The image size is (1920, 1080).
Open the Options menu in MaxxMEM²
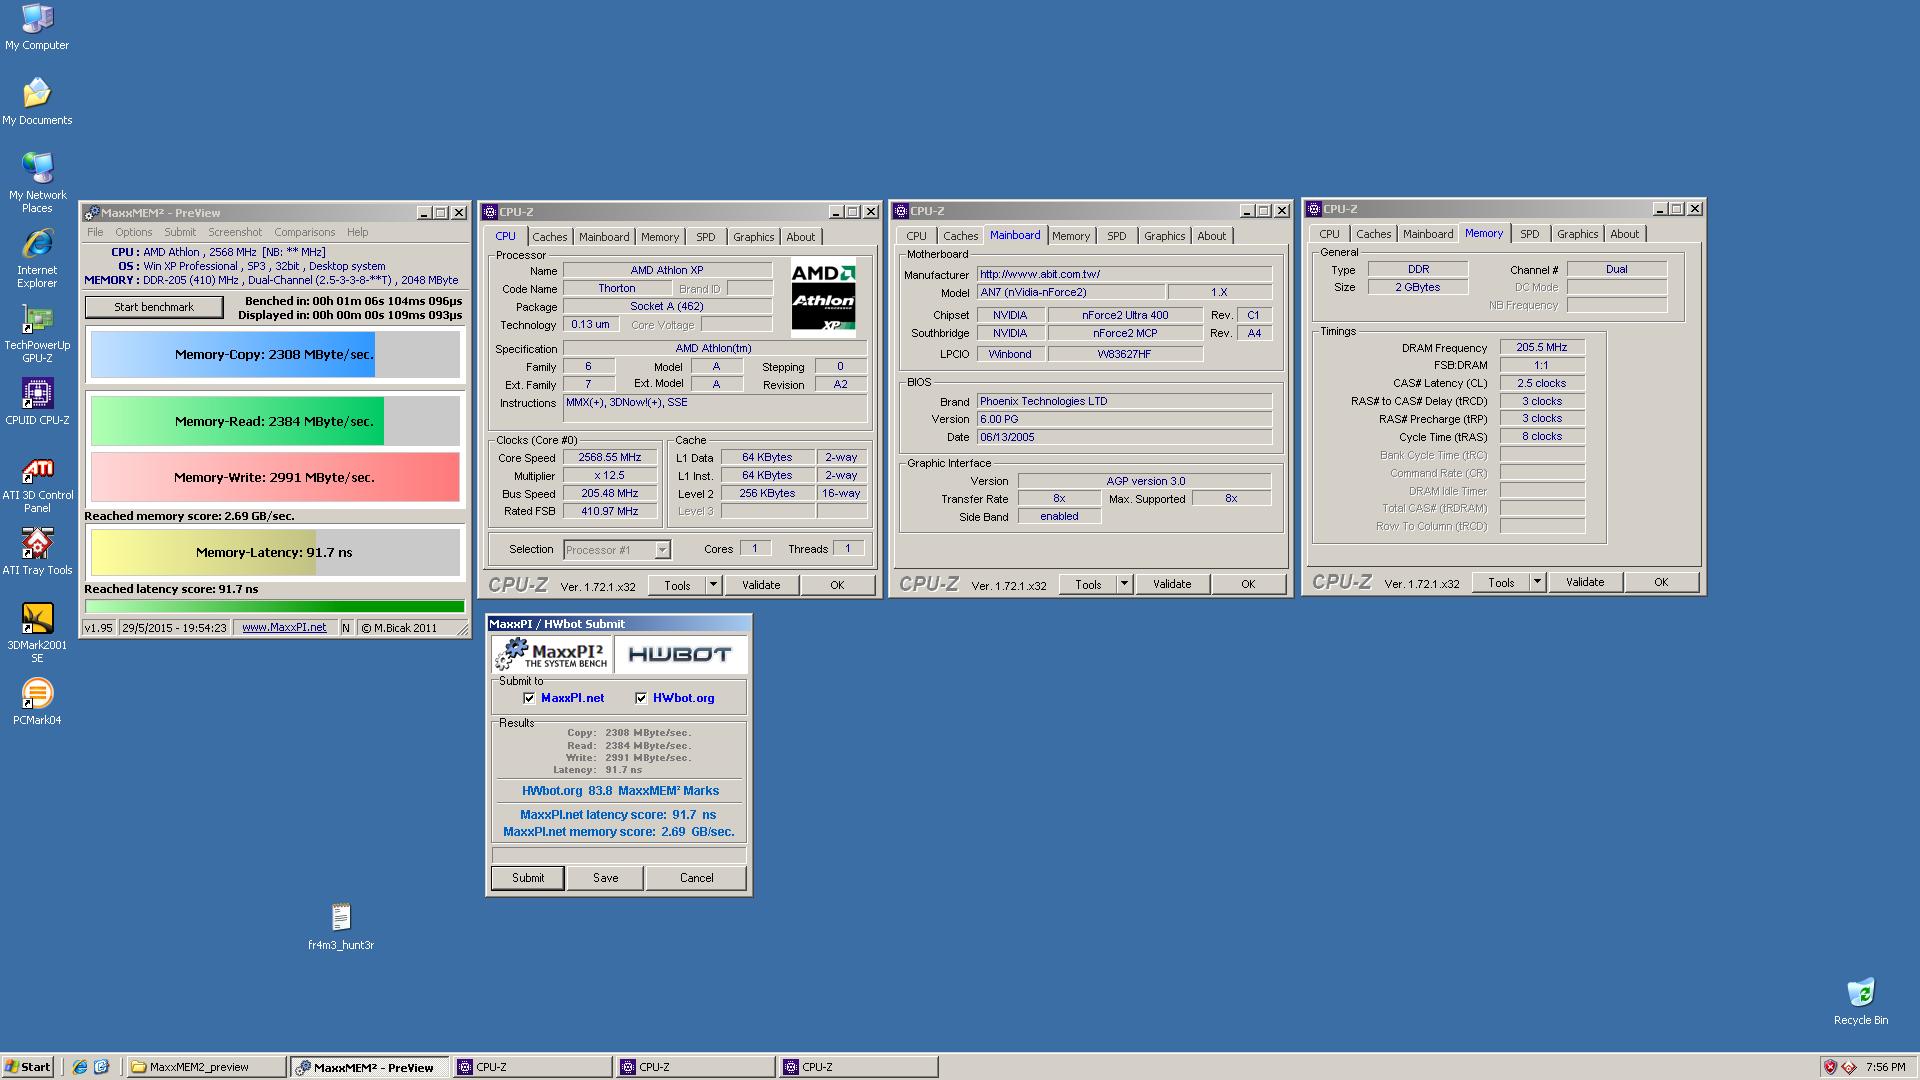[134, 232]
